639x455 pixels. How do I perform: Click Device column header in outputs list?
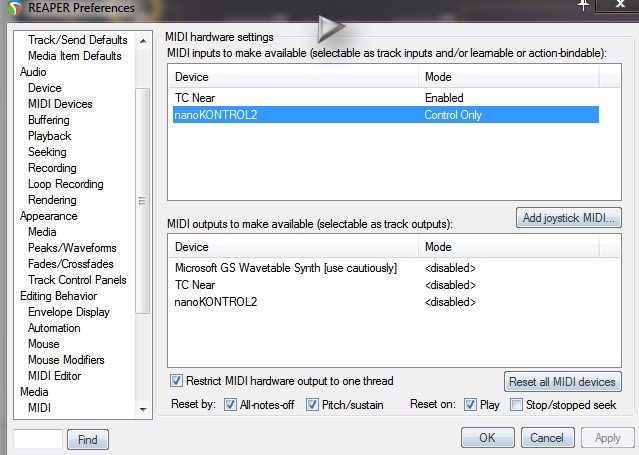[294, 247]
